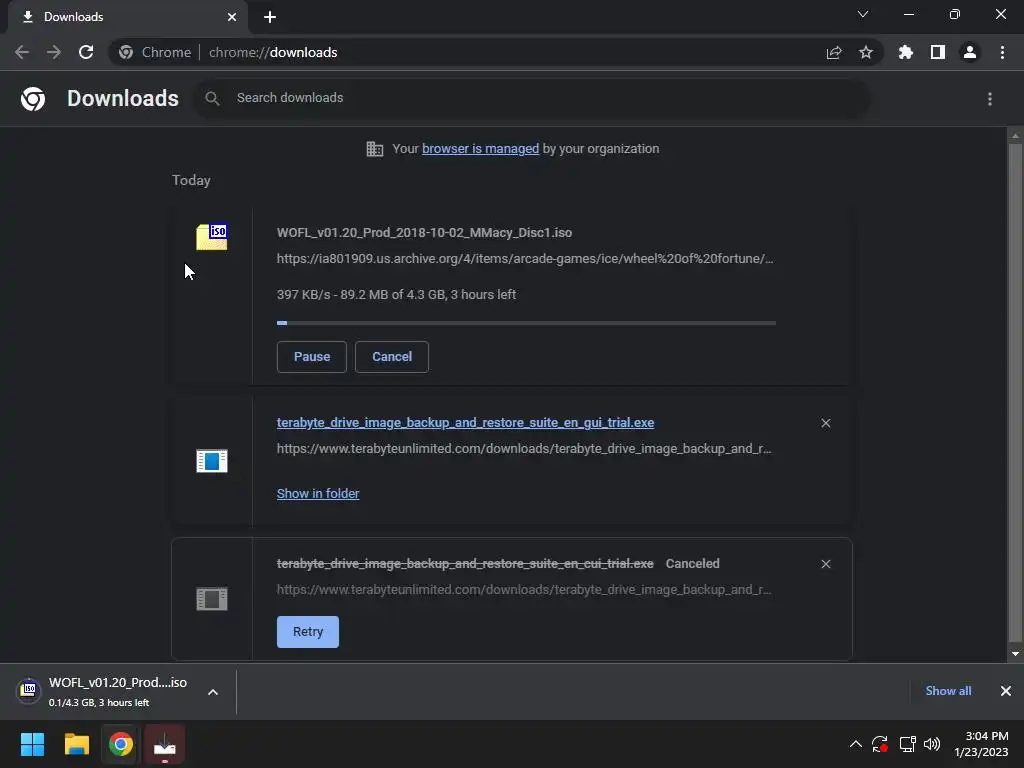
Task: Open terabyte gui_trial.exe file link
Action: 466,423
